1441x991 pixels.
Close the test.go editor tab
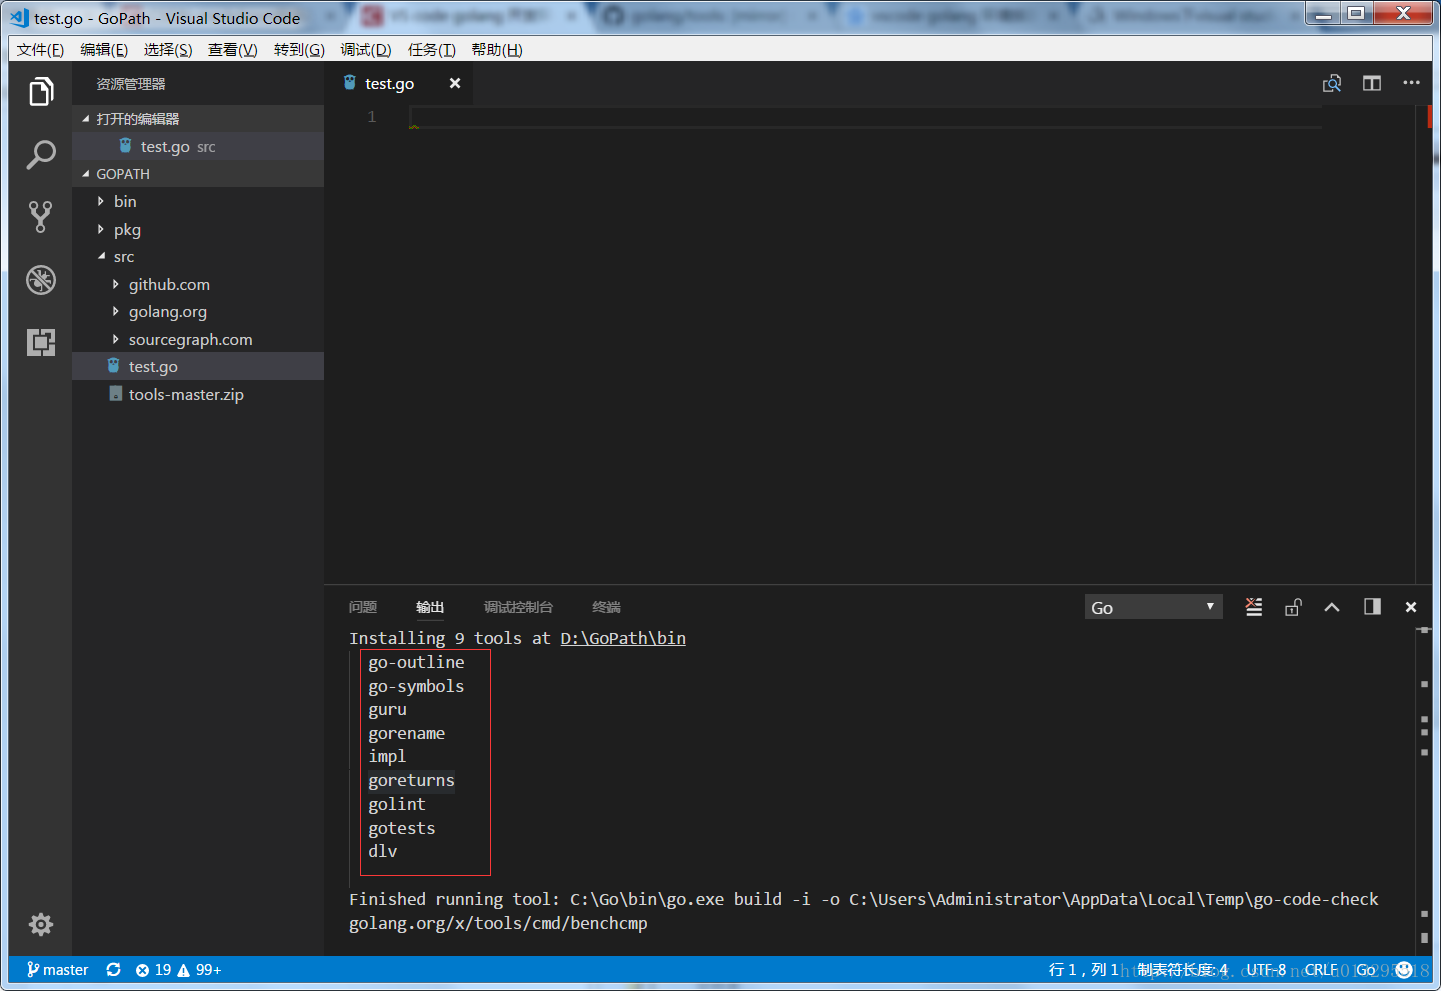pyautogui.click(x=455, y=83)
